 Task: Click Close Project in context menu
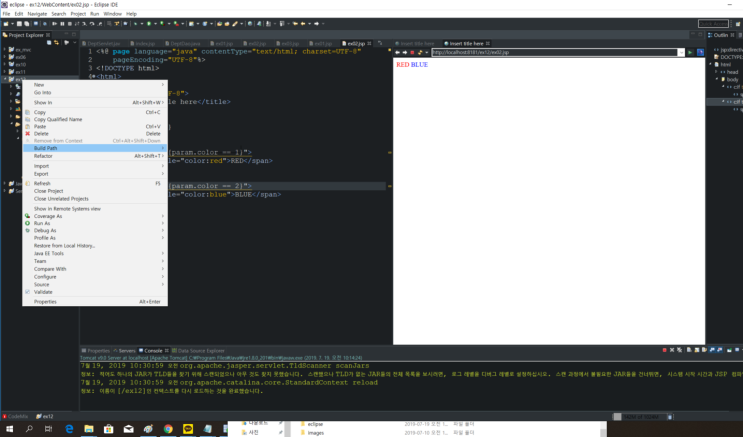pyautogui.click(x=95, y=191)
